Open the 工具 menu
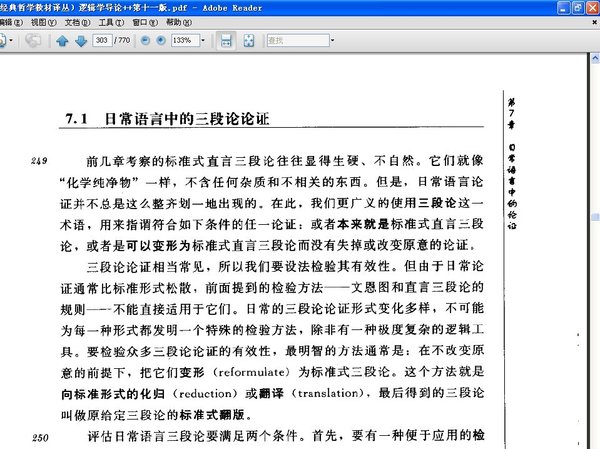The image size is (600, 449). [x=111, y=23]
